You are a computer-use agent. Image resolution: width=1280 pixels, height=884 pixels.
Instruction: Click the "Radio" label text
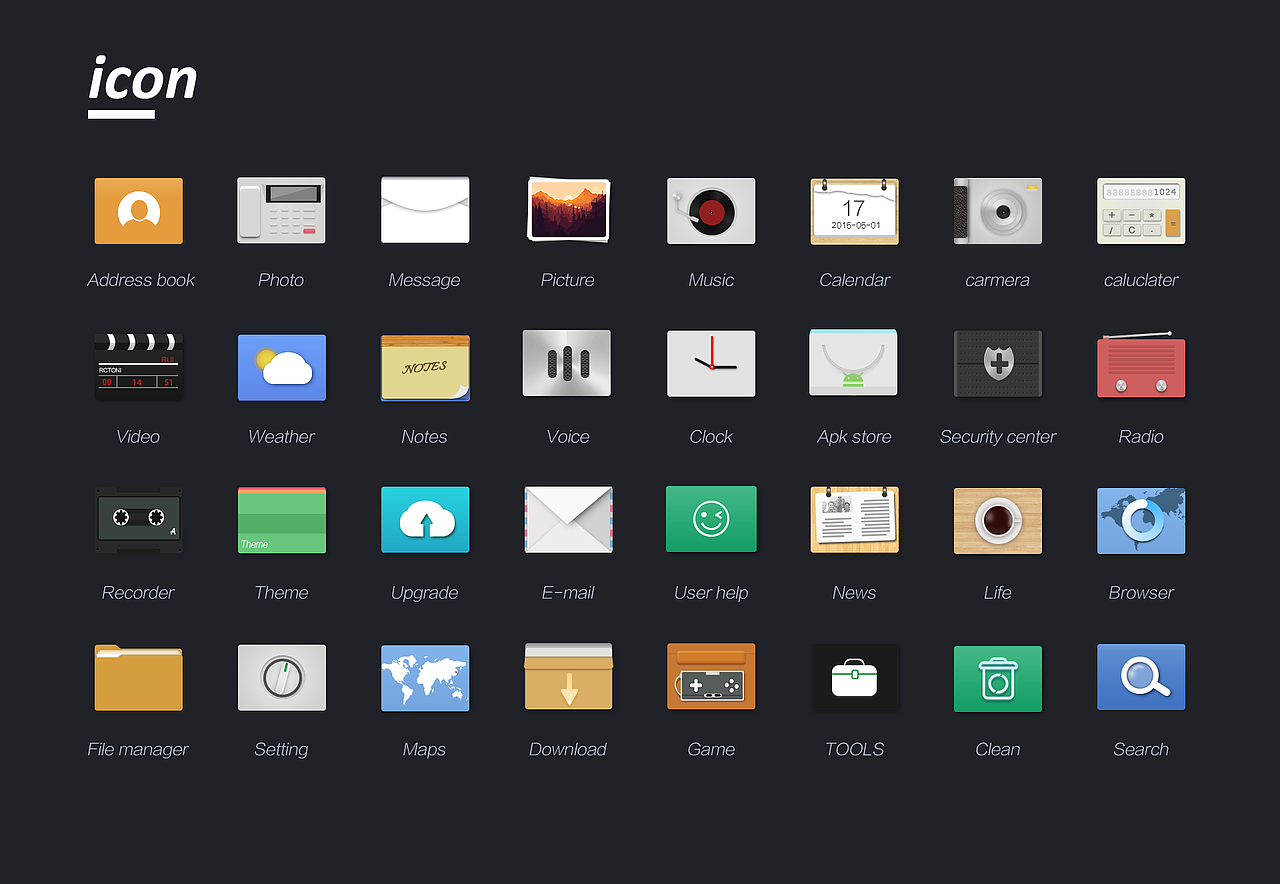(x=1141, y=437)
